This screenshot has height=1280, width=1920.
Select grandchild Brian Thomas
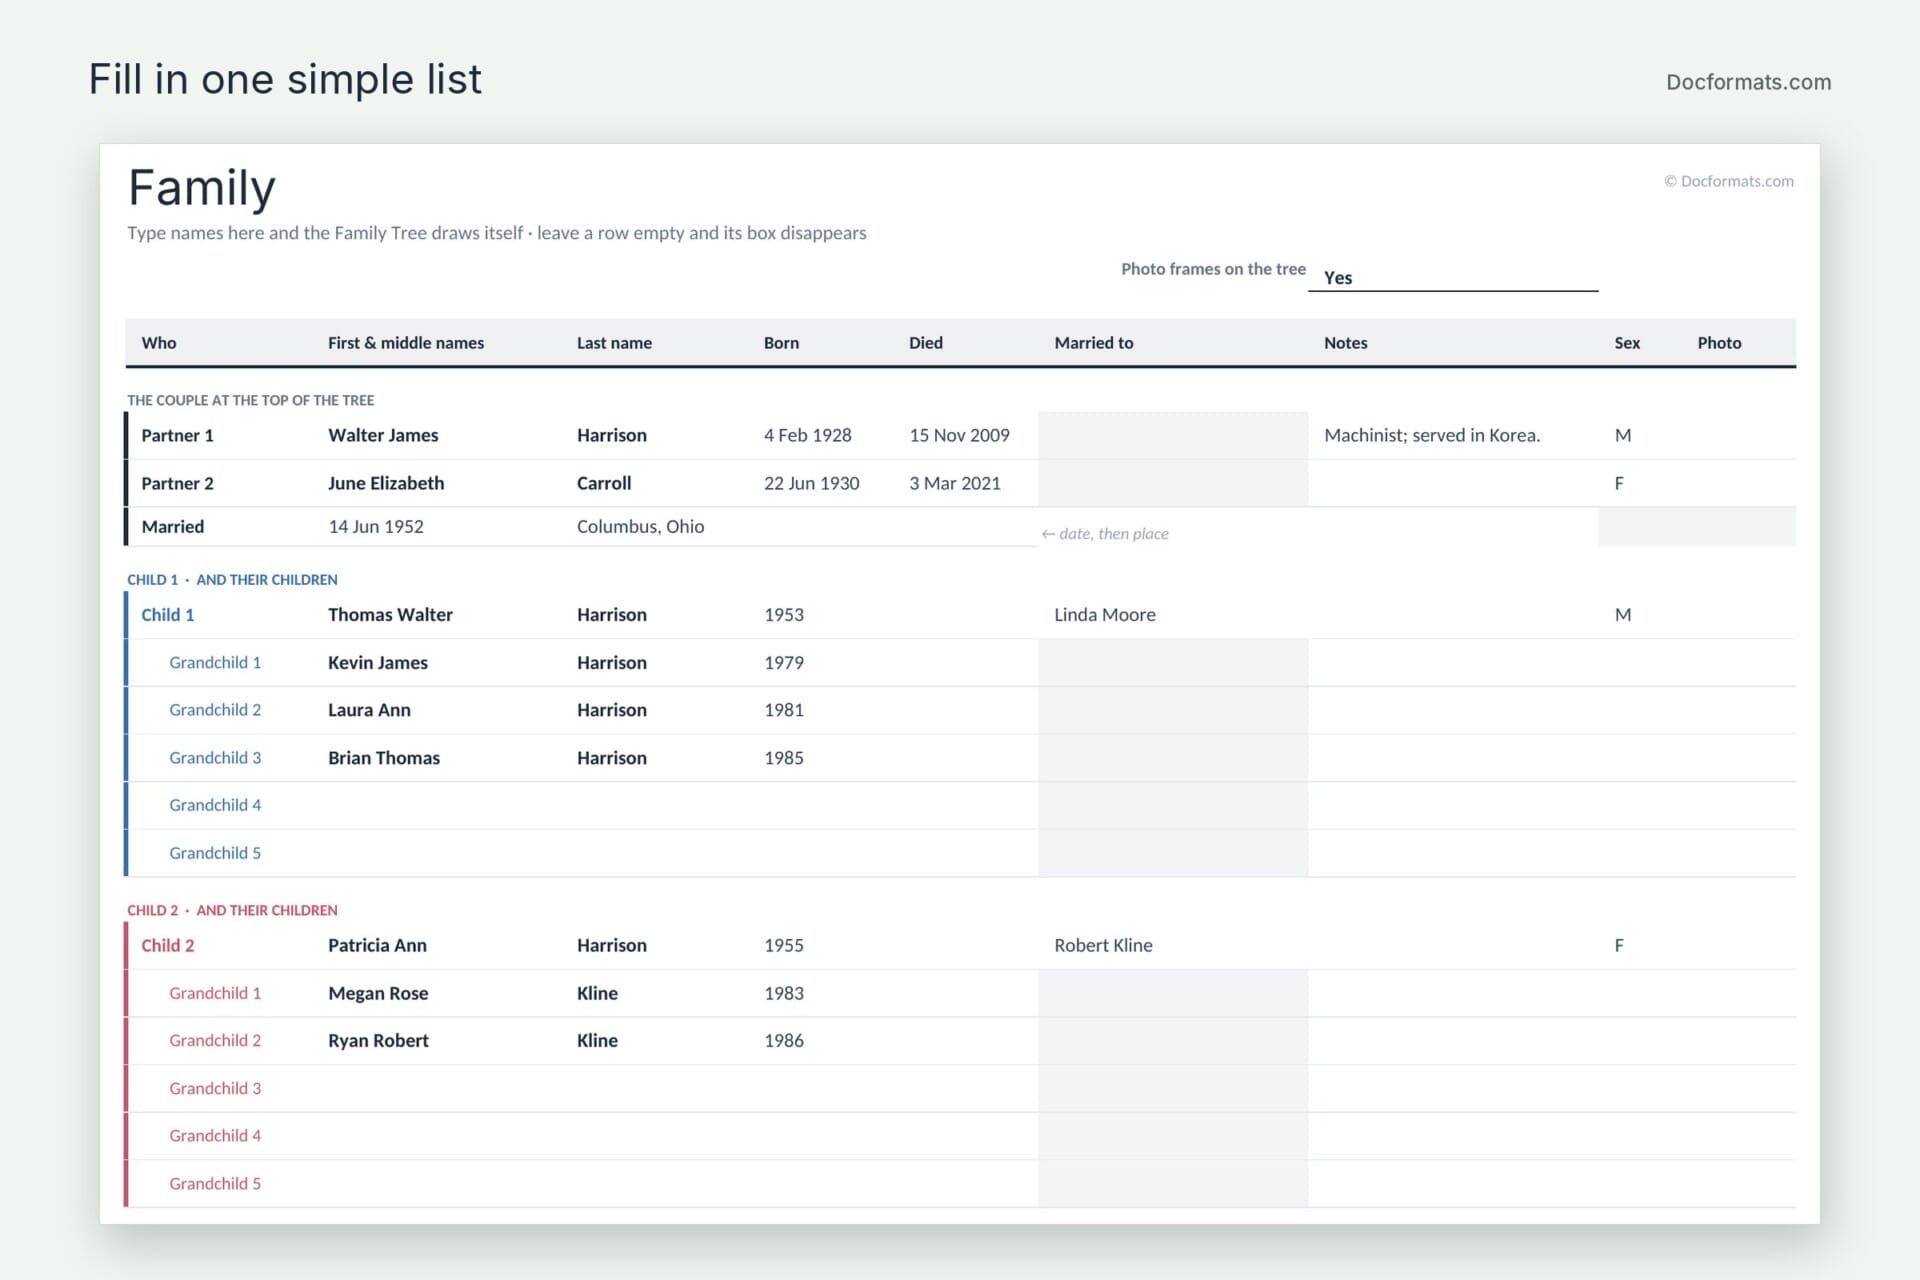click(x=384, y=757)
